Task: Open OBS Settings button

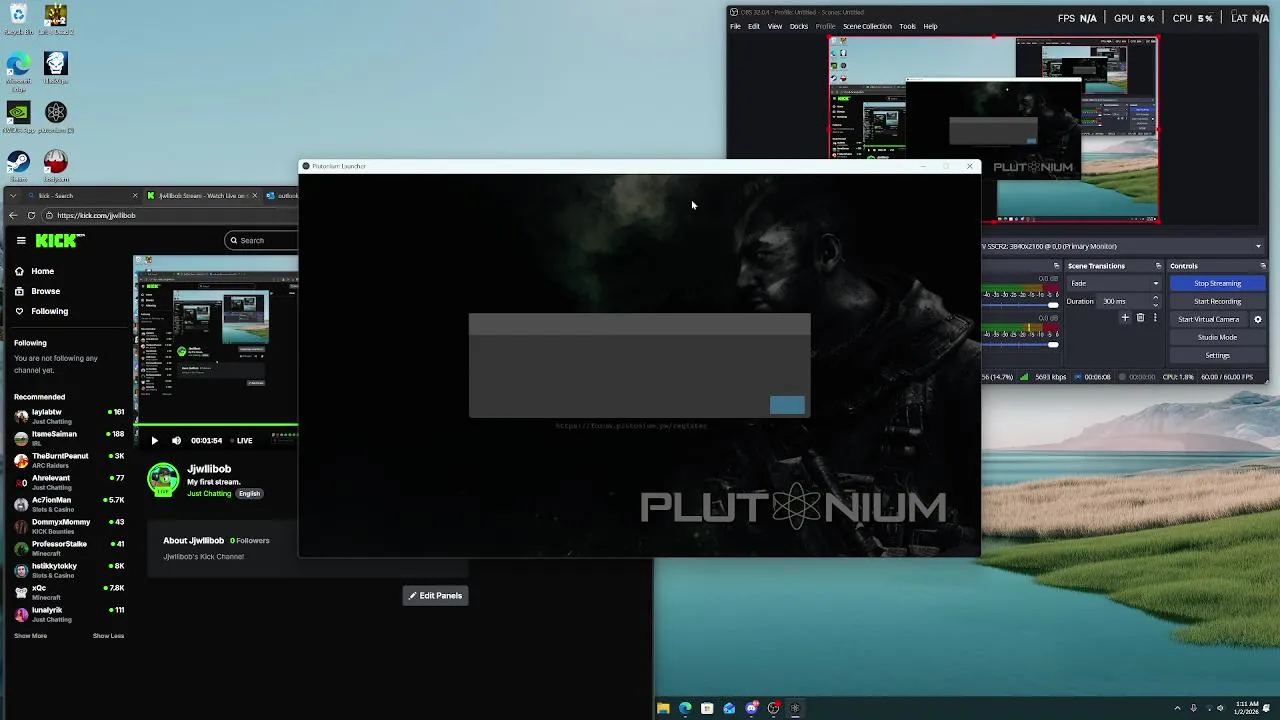Action: click(x=1217, y=355)
